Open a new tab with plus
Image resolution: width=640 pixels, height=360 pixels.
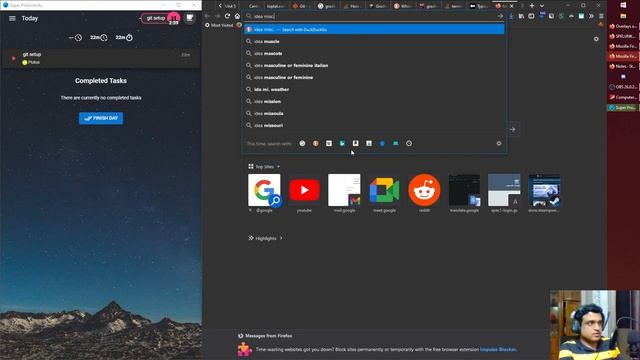[531, 6]
